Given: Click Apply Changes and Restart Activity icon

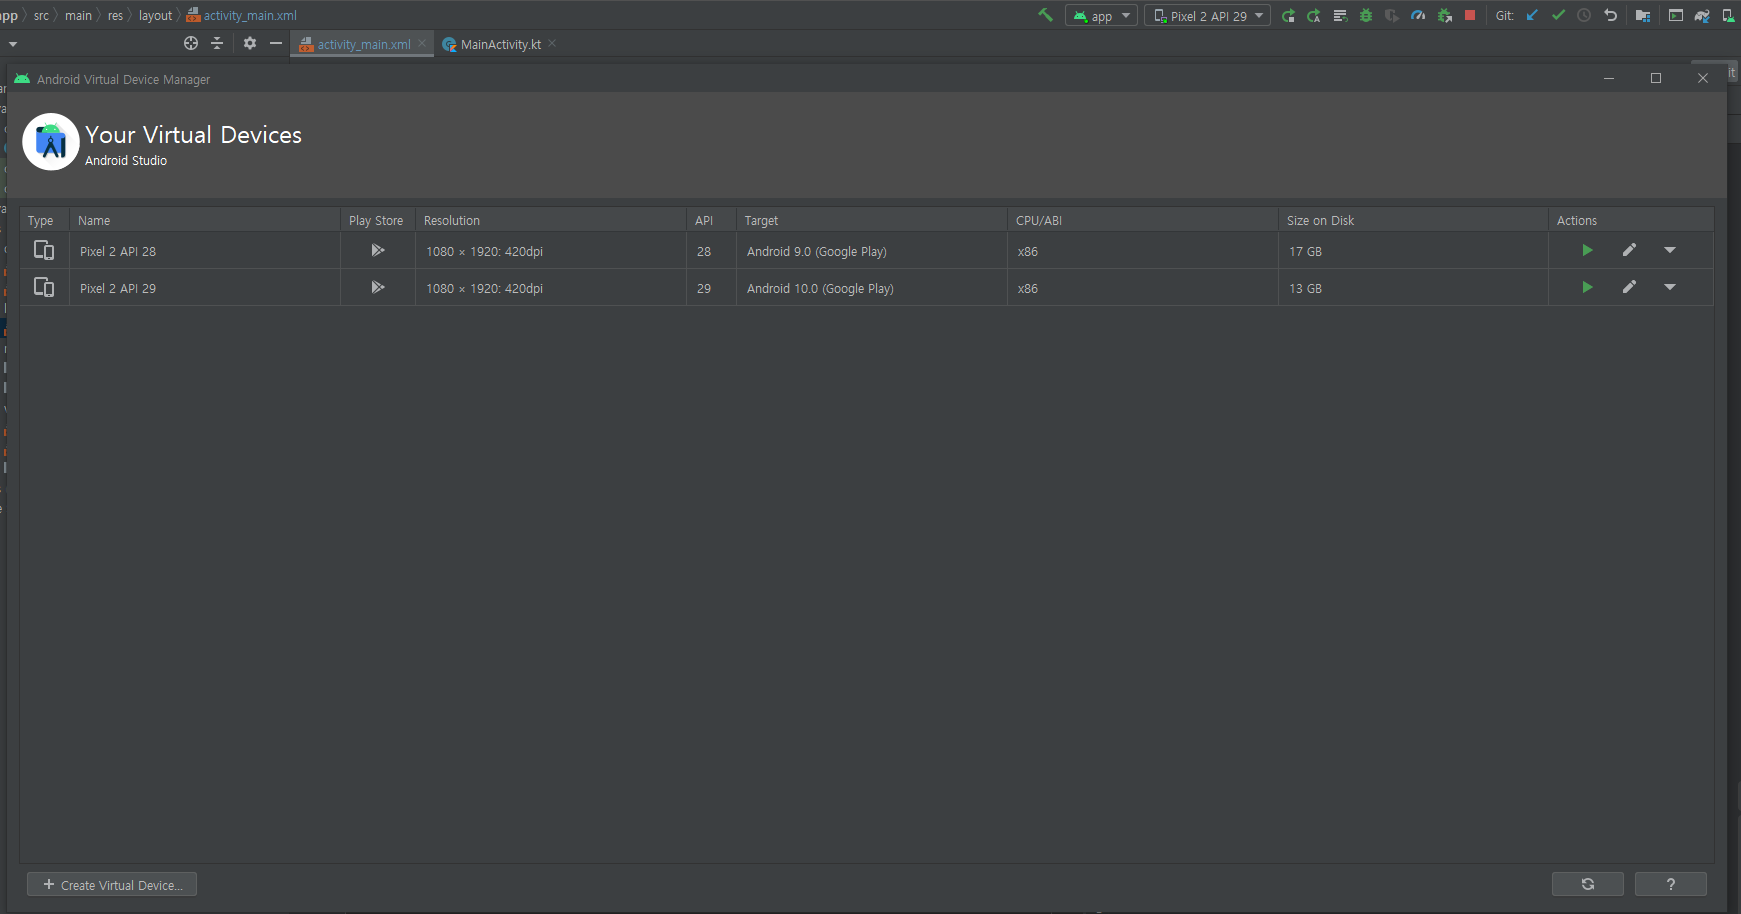Looking at the screenshot, I should click(x=1314, y=15).
